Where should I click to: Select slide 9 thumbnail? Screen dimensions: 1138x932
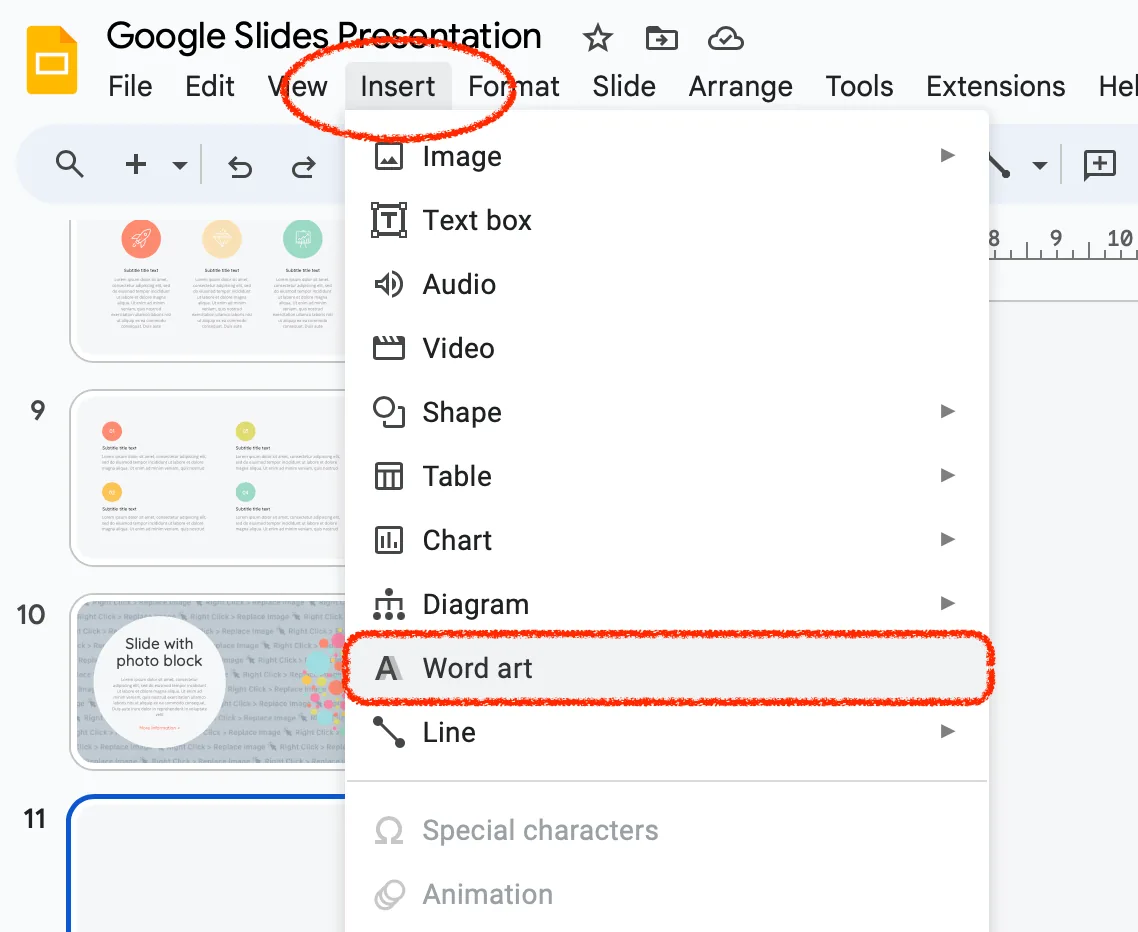[x=207, y=478]
